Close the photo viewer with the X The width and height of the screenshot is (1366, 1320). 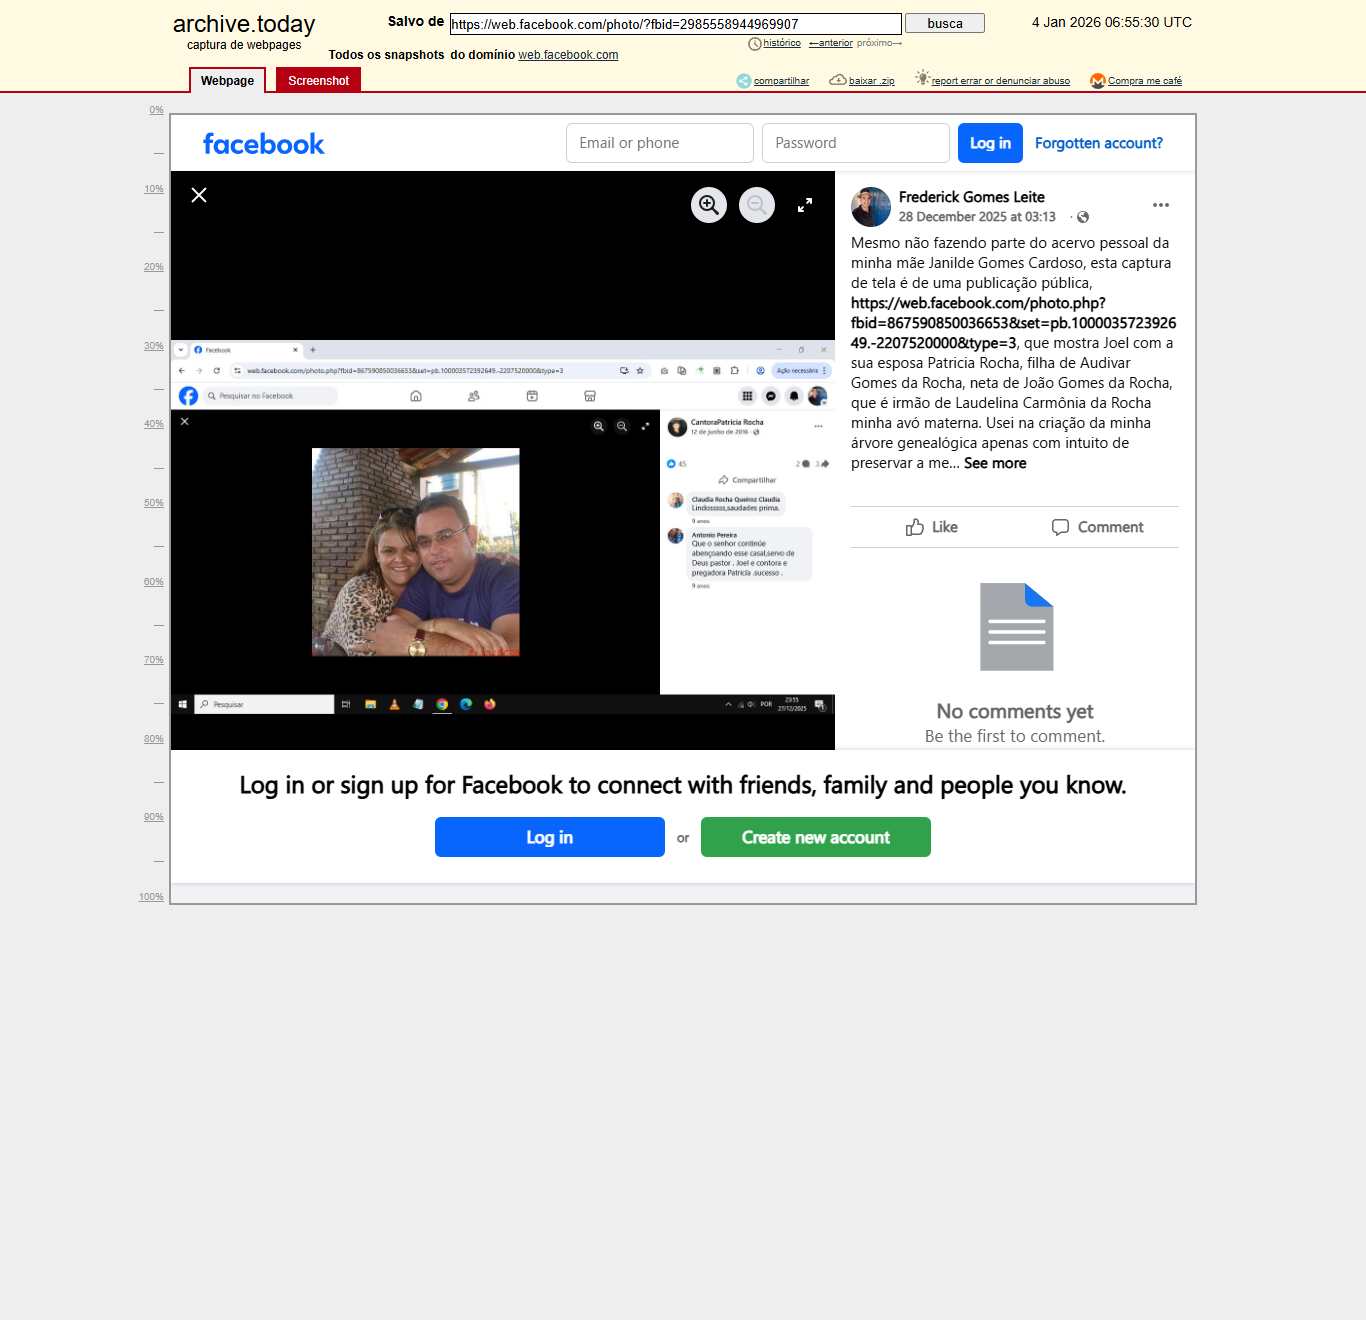(x=199, y=195)
